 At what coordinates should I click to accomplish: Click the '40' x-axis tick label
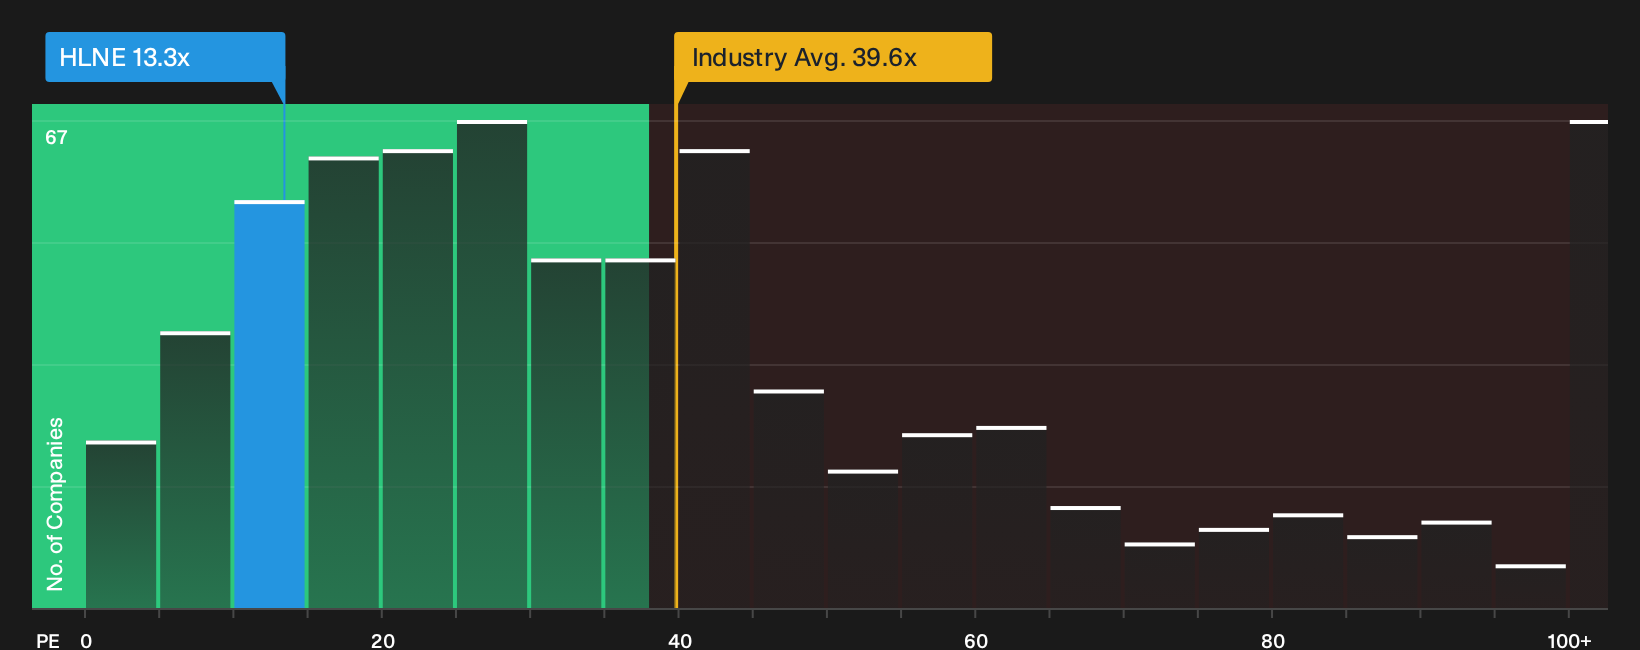click(680, 640)
